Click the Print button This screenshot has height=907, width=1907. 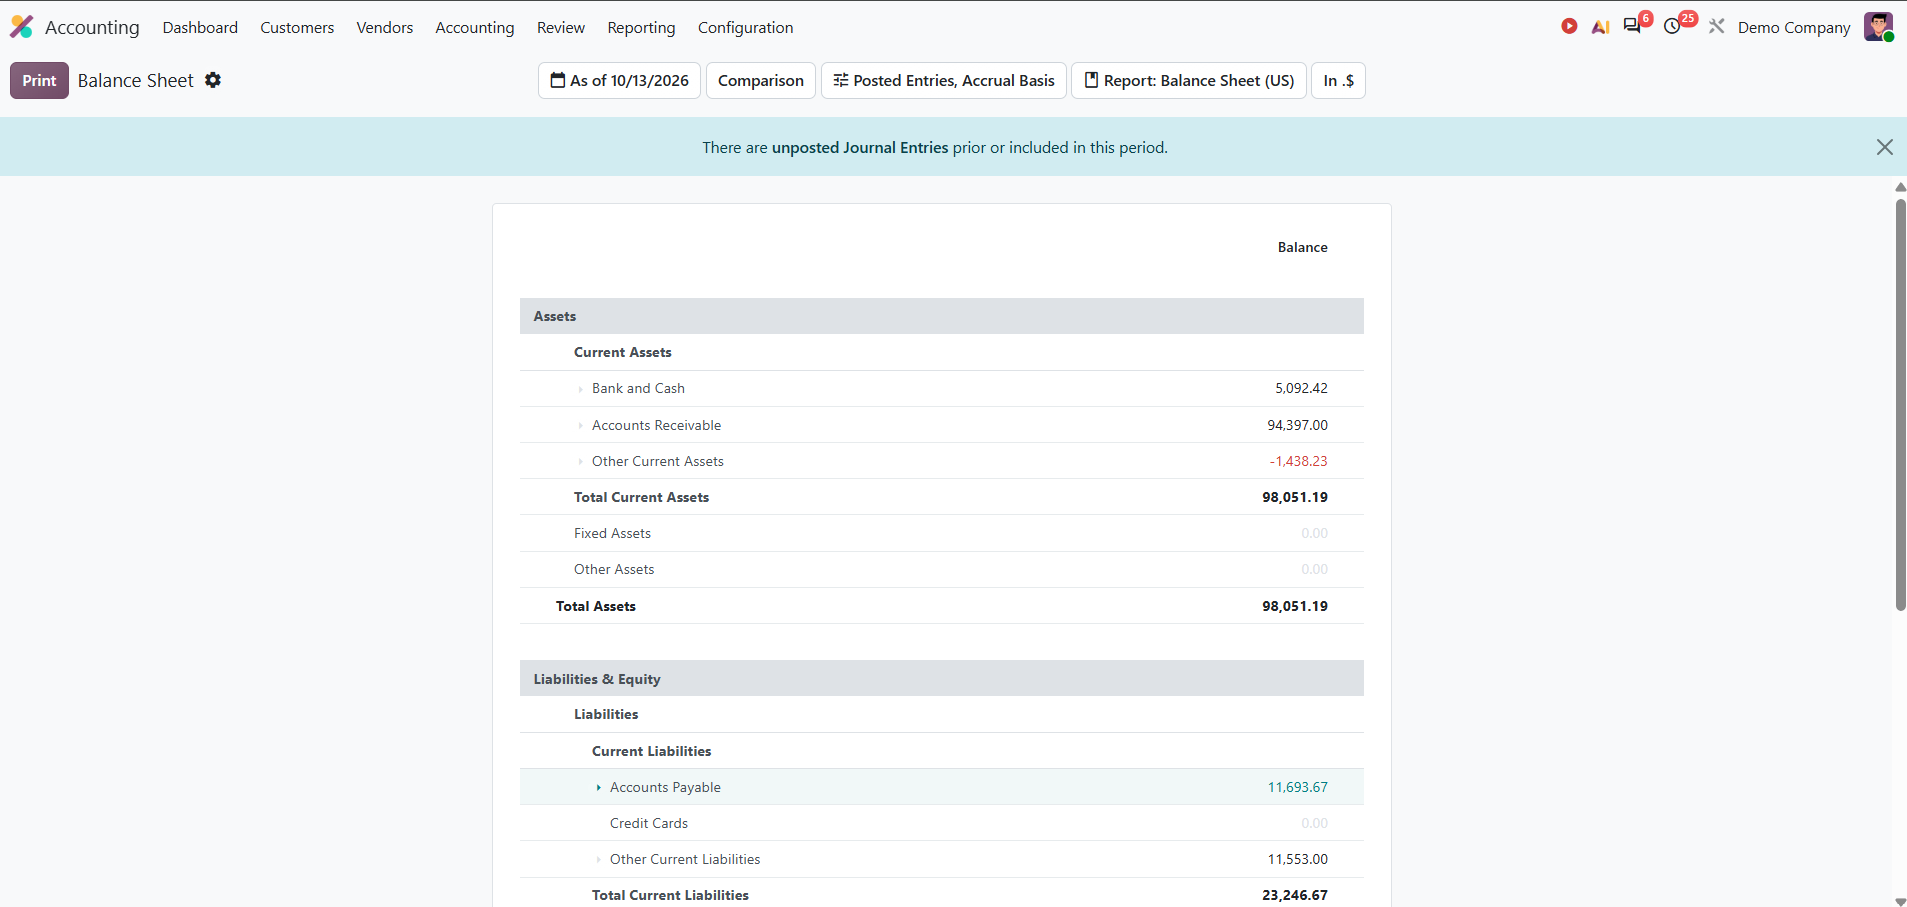tap(39, 81)
